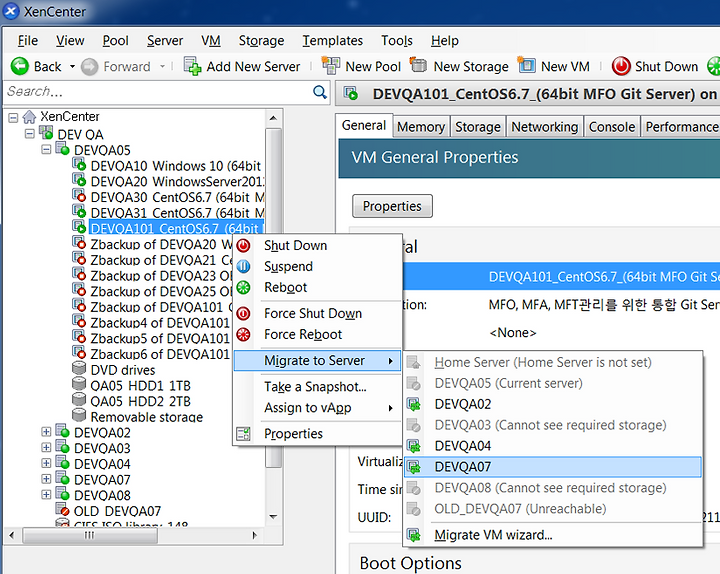This screenshot has width=720, height=574.
Task: Click the Shut Down icon in context menu
Action: point(243,246)
